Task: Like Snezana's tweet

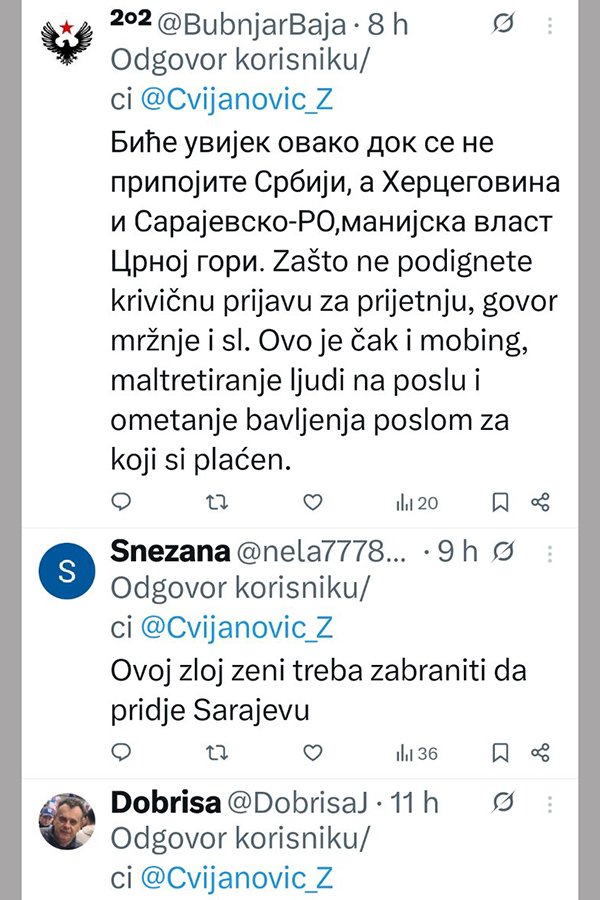Action: point(312,752)
